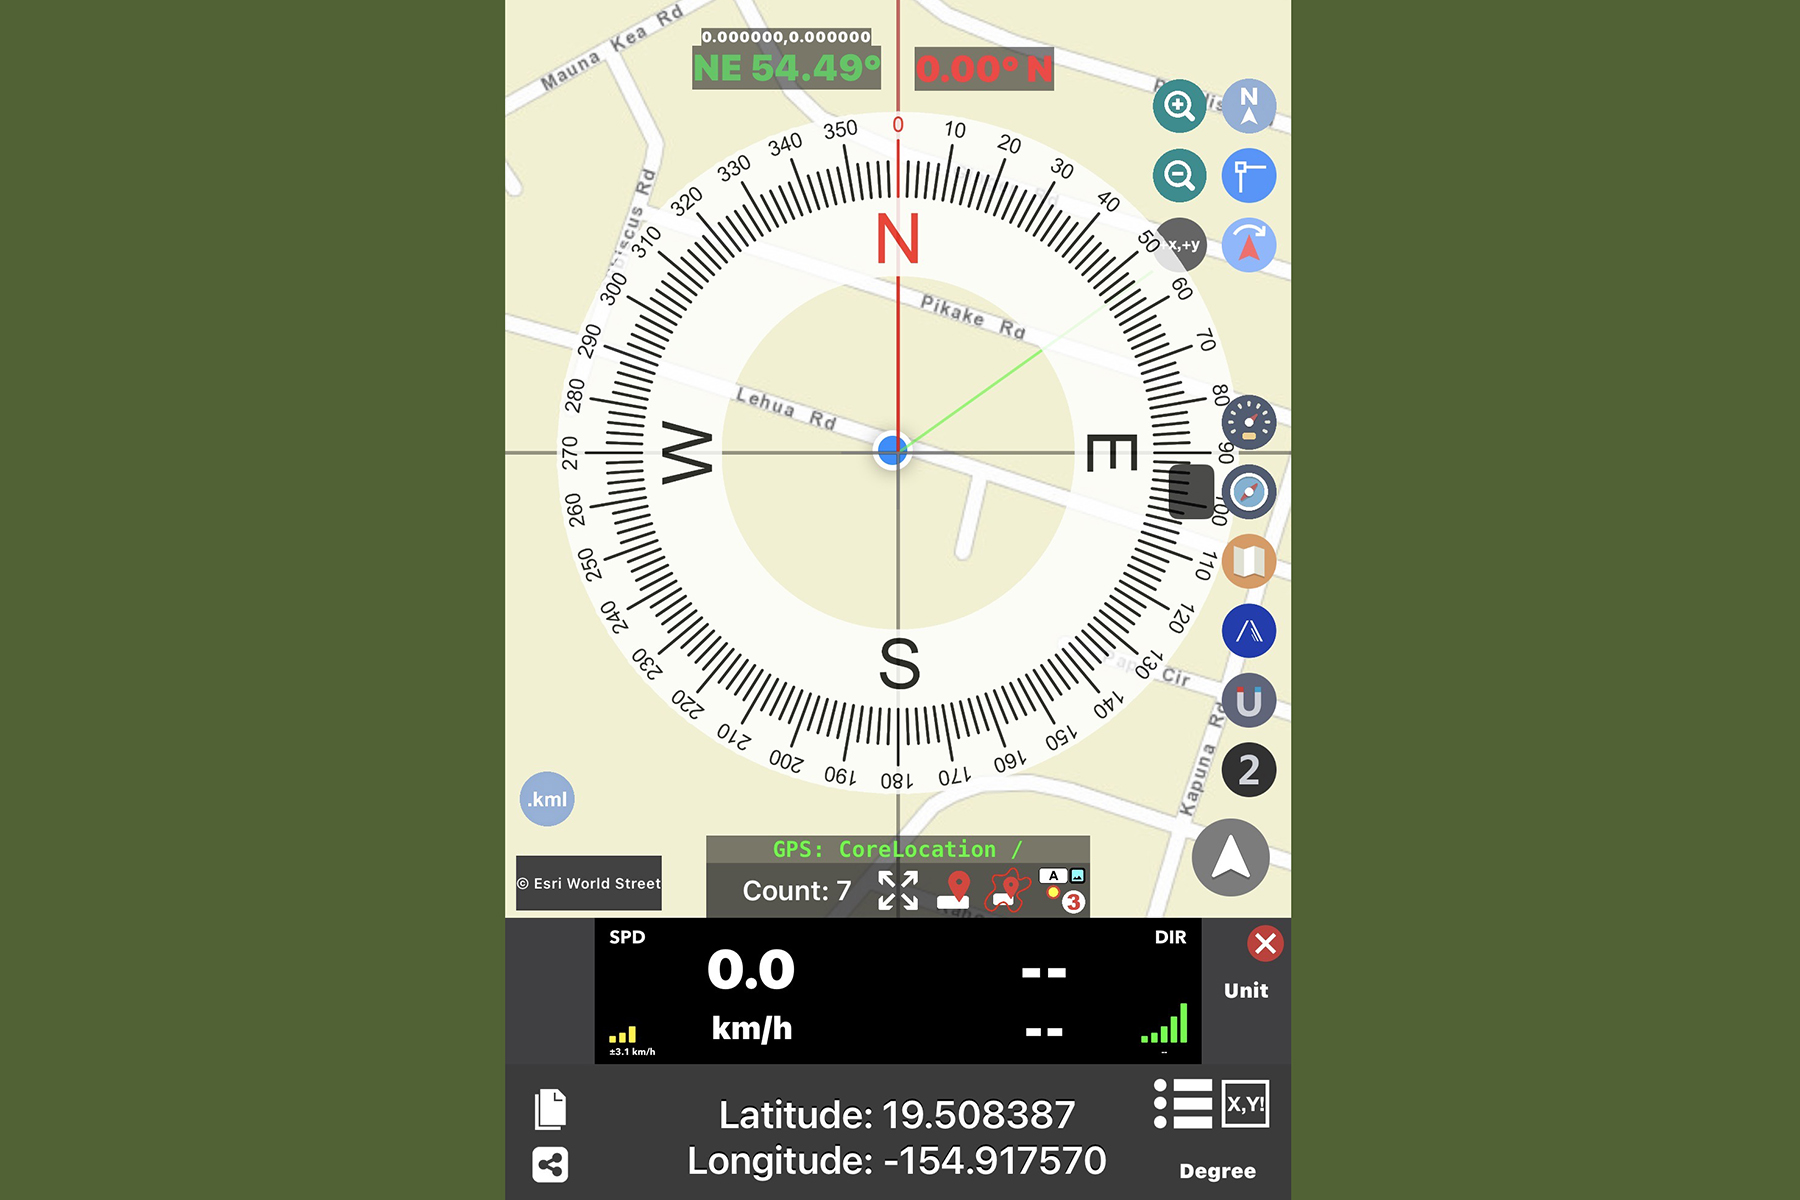Share the location with the share icon
The height and width of the screenshot is (1200, 1800).
click(x=550, y=1164)
